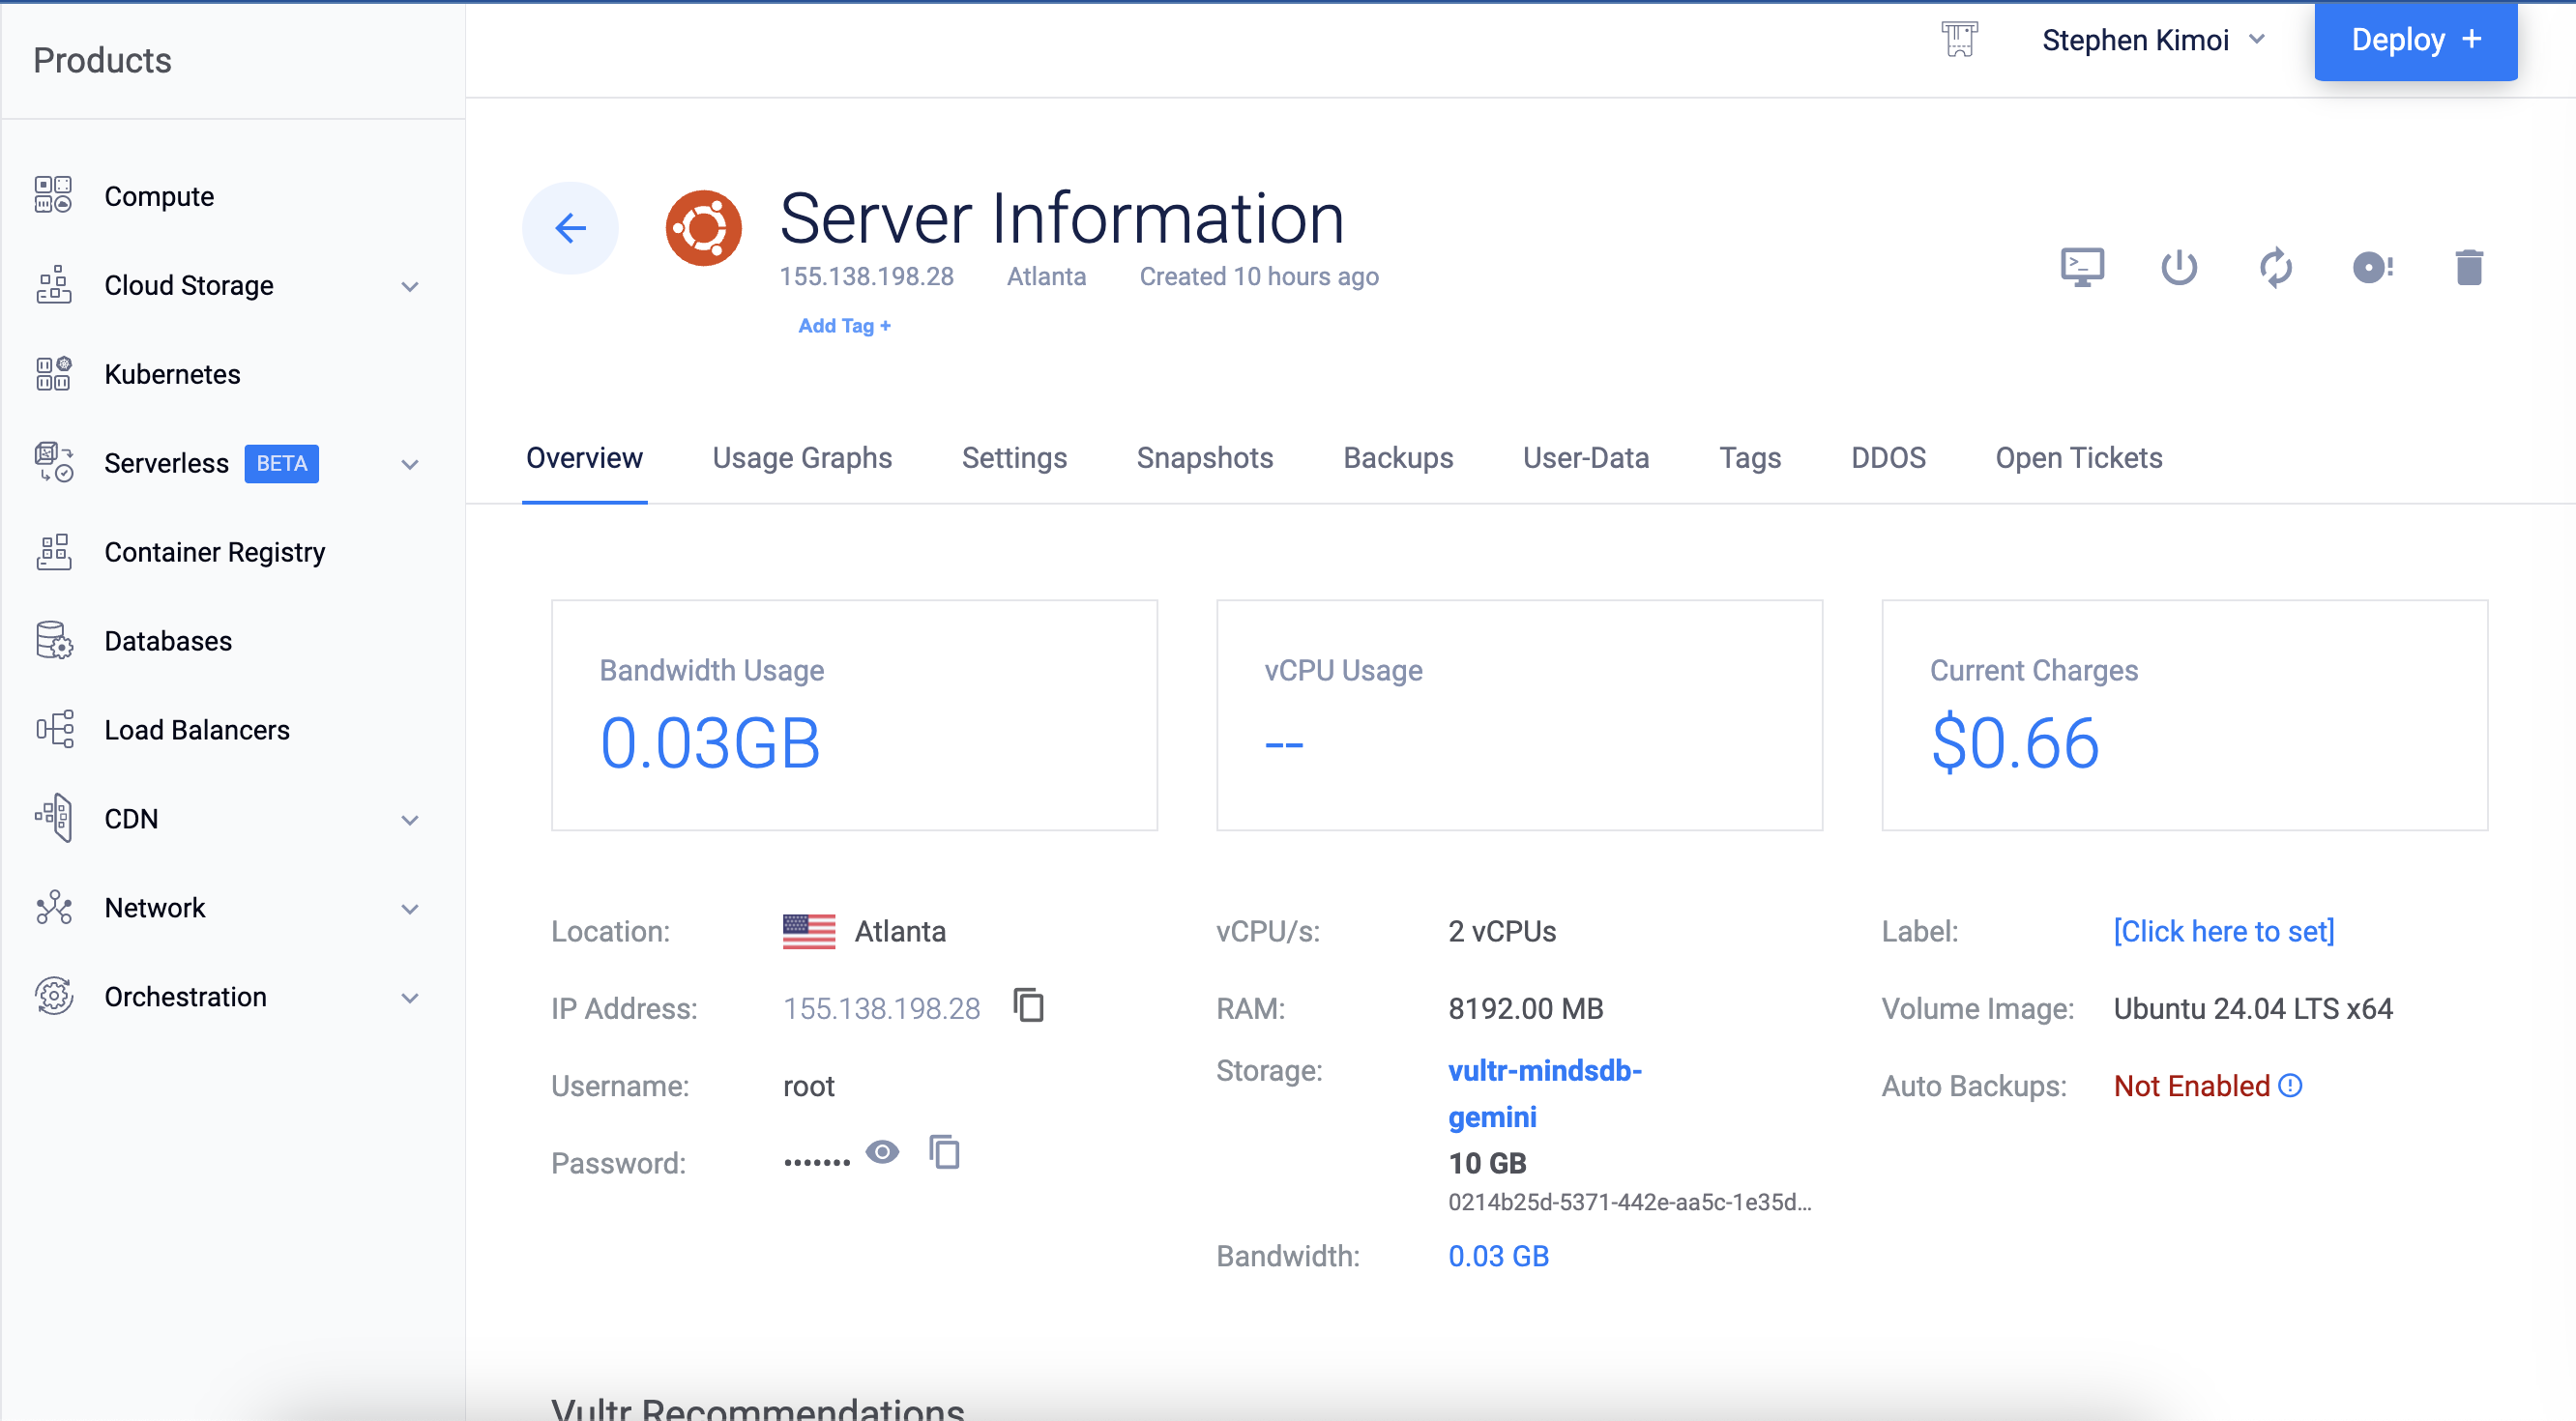The height and width of the screenshot is (1421, 2576).
Task: Open the server console view icon
Action: pyautogui.click(x=2082, y=267)
